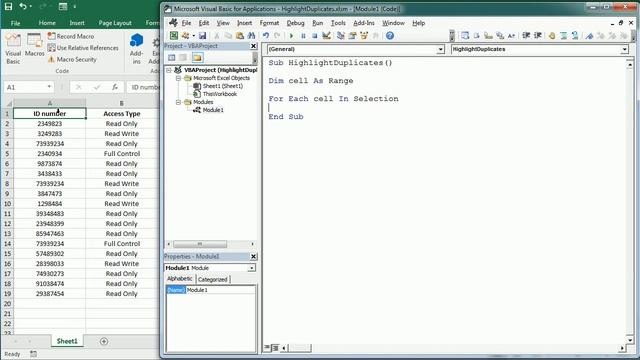Open the Excel Quick Access undo dropdown arrow
The image size is (640, 360).
[x=31, y=7]
